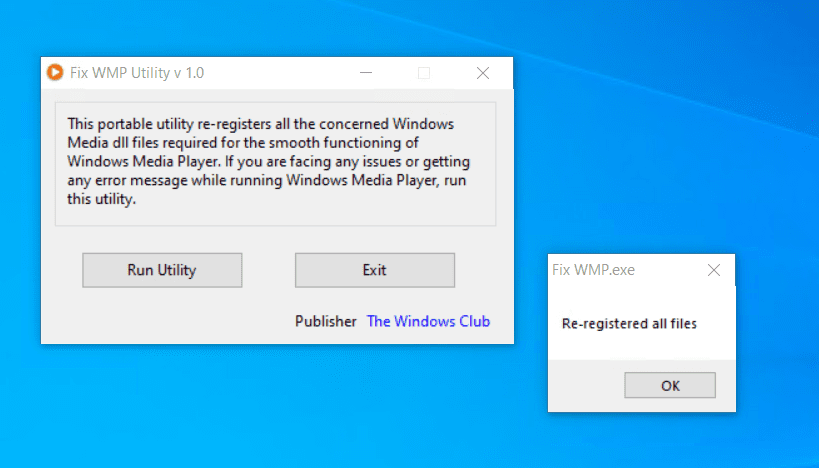Minimize the Fix WMP Utility window
Screen dimensions: 819x468
tap(366, 73)
